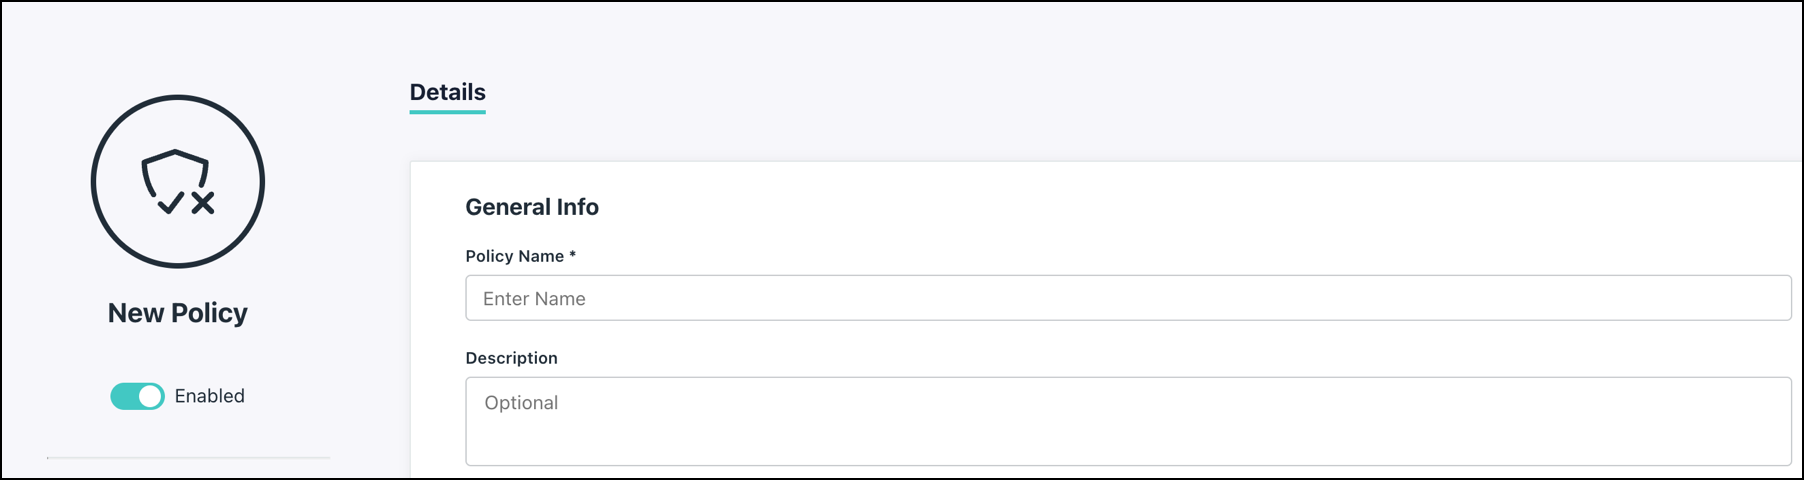
Task: Click the empty area right of General Info
Action: [1100, 207]
